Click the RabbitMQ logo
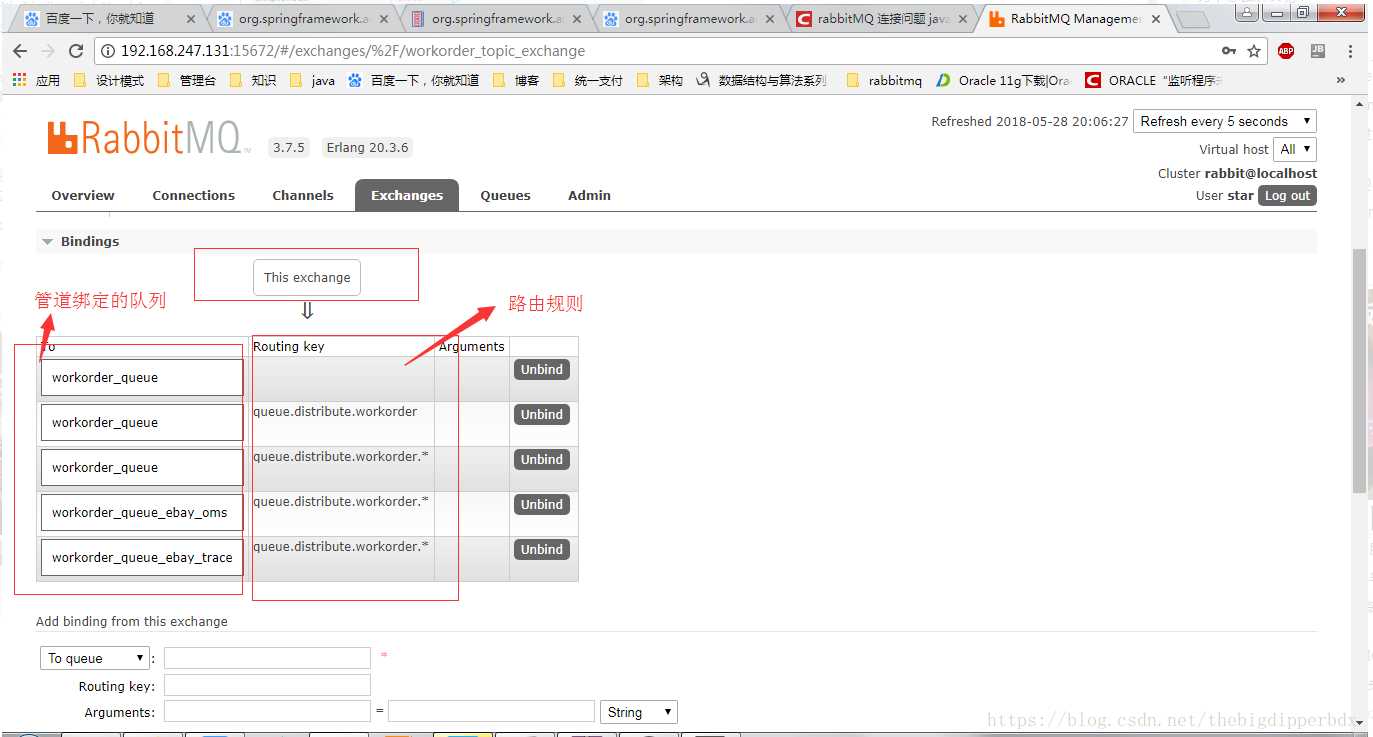The height and width of the screenshot is (737, 1373). (x=148, y=138)
